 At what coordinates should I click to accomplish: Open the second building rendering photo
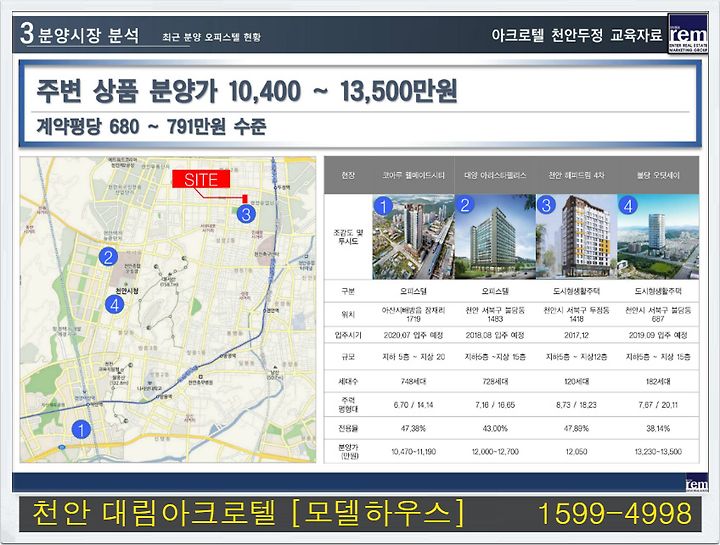click(x=495, y=236)
